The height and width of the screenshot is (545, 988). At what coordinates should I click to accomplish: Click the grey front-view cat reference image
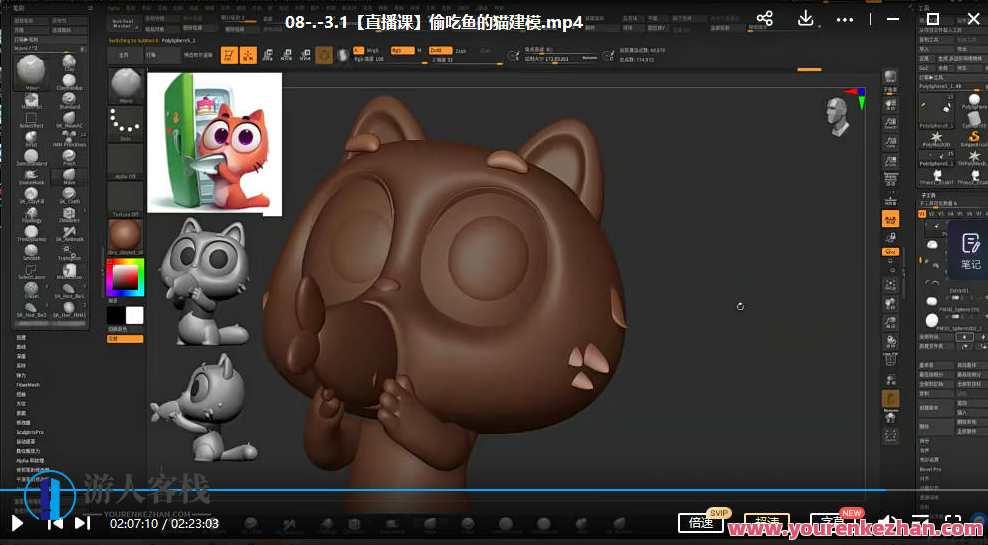[x=205, y=280]
